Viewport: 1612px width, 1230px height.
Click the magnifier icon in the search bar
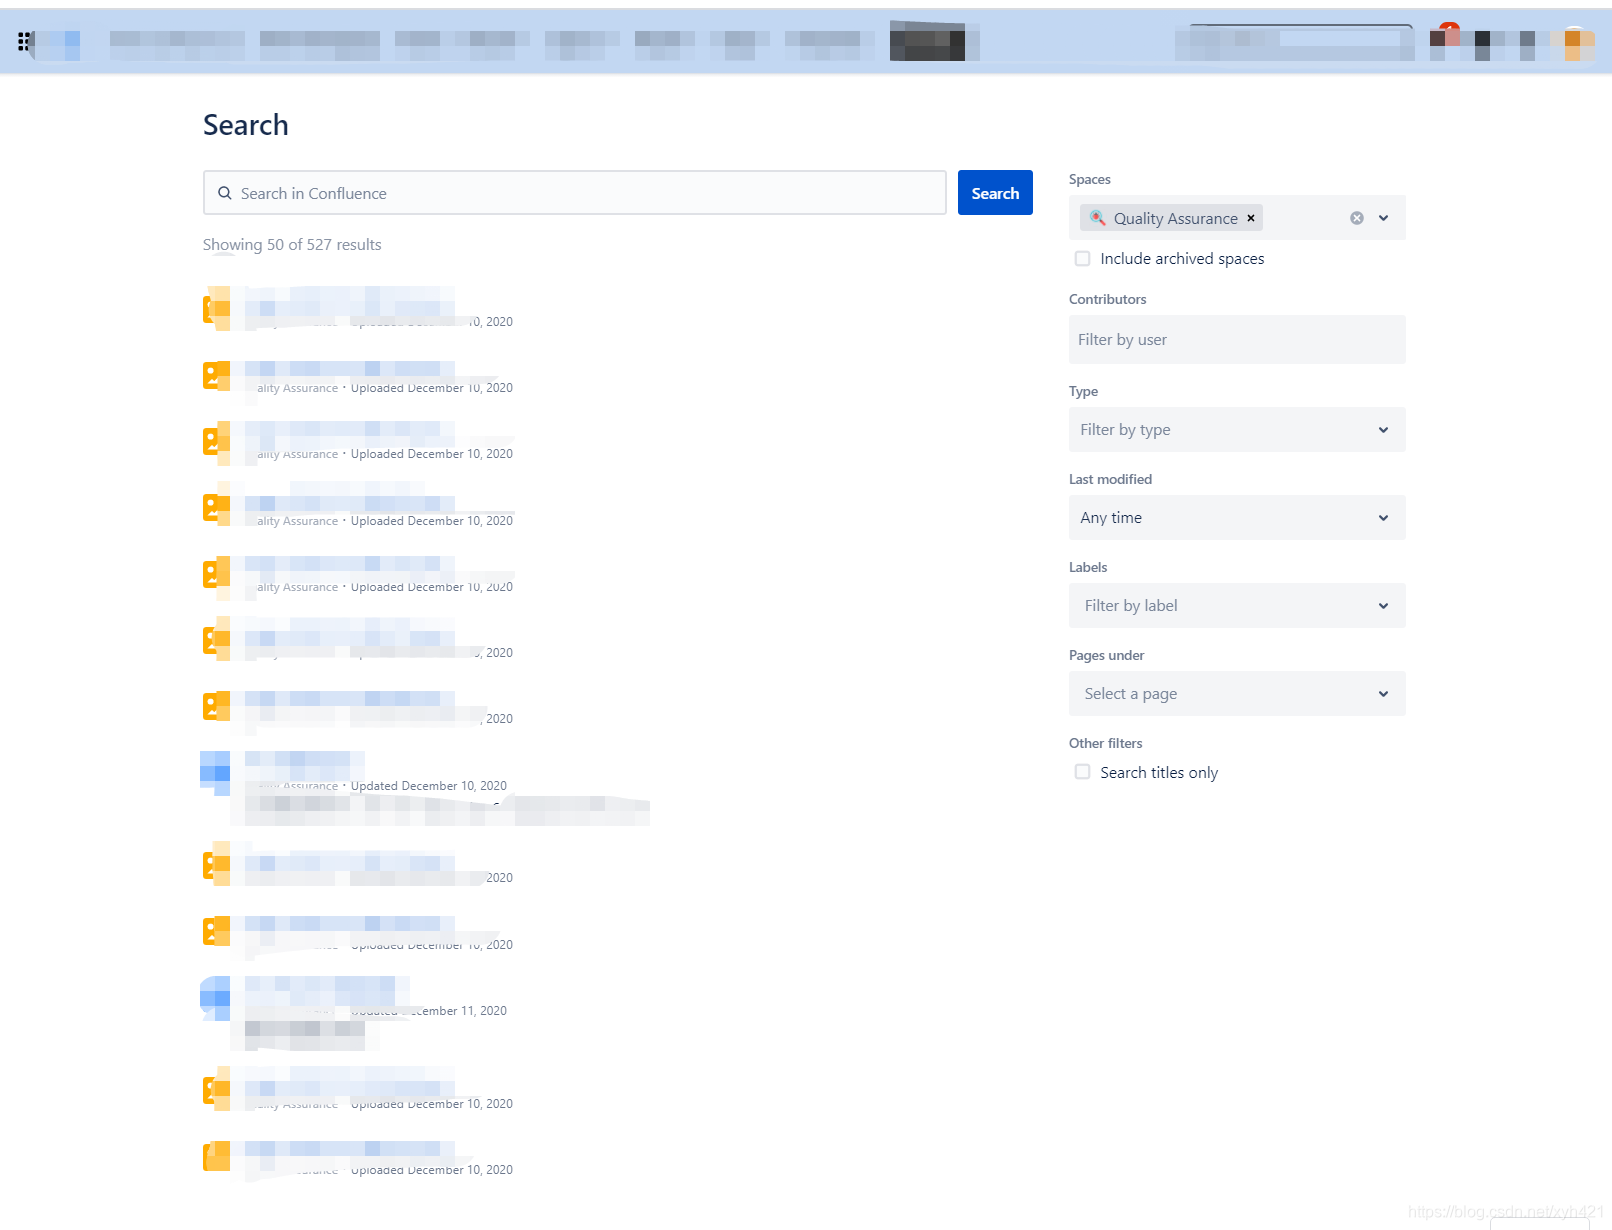click(225, 192)
